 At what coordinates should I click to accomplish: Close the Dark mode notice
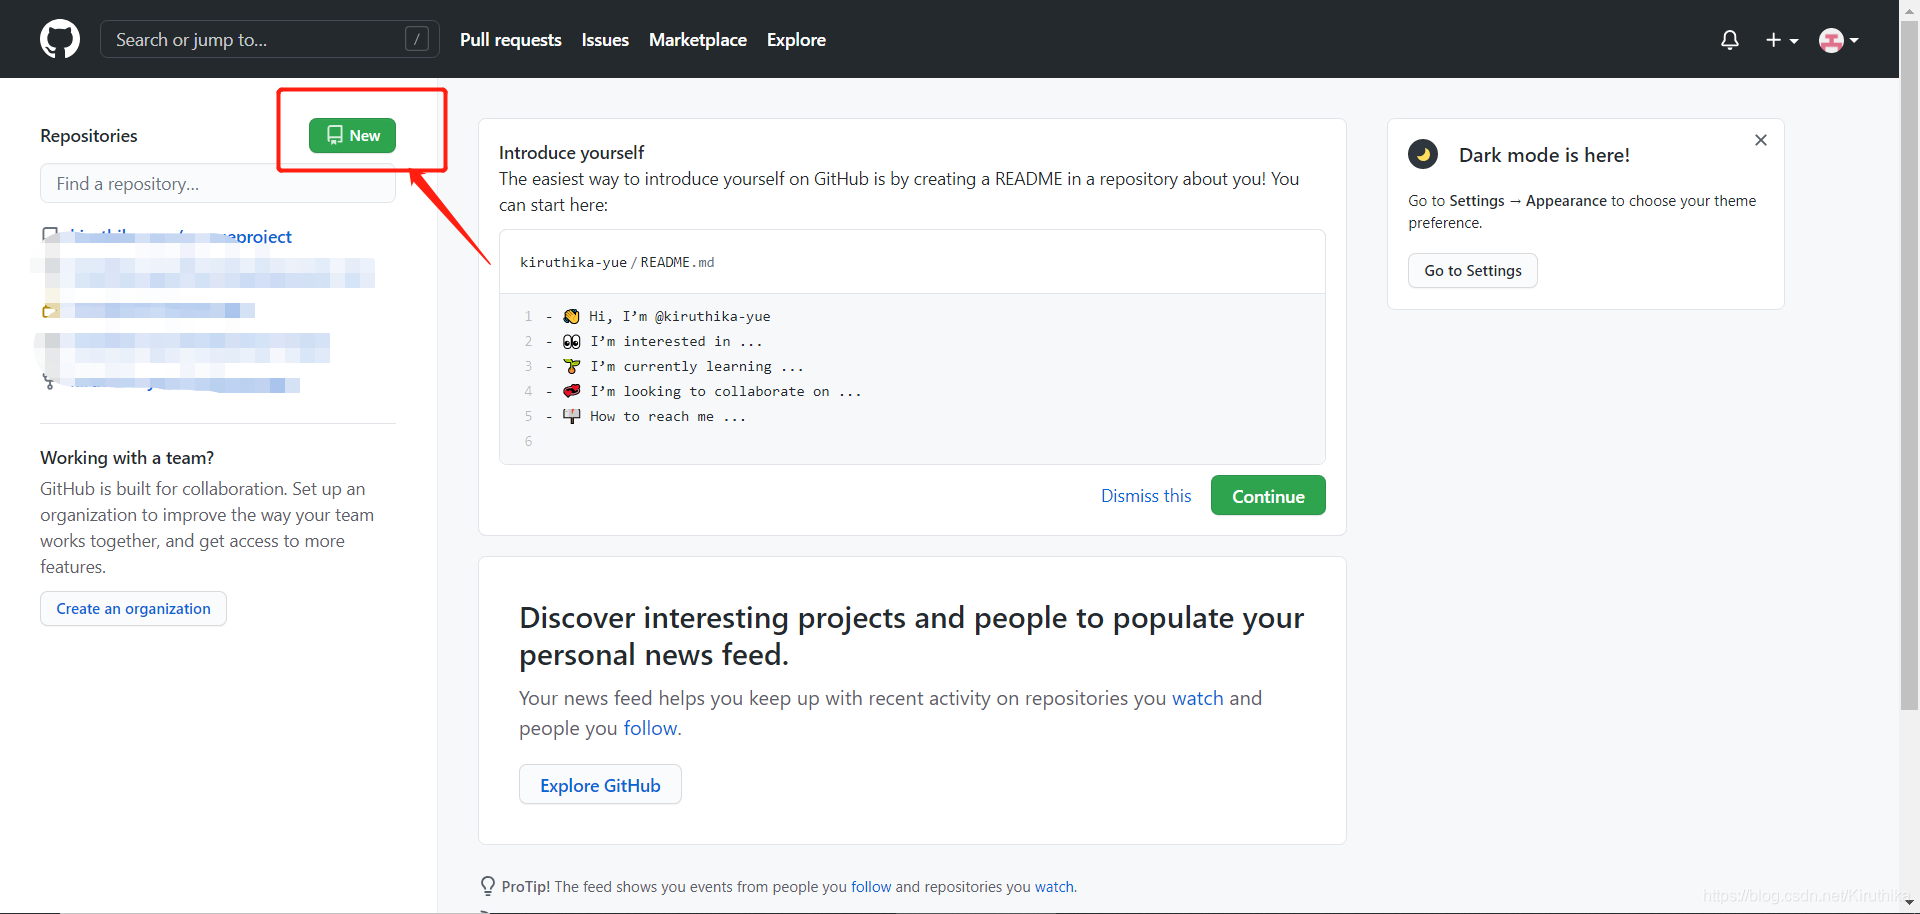[1761, 140]
